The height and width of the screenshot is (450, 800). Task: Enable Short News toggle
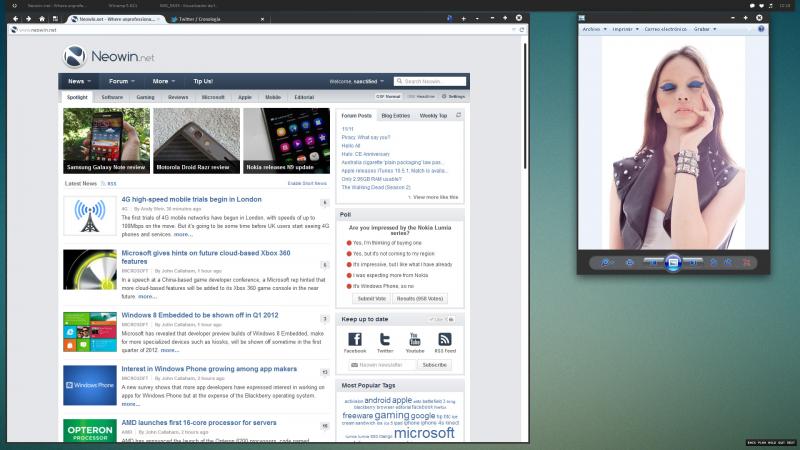point(307,183)
